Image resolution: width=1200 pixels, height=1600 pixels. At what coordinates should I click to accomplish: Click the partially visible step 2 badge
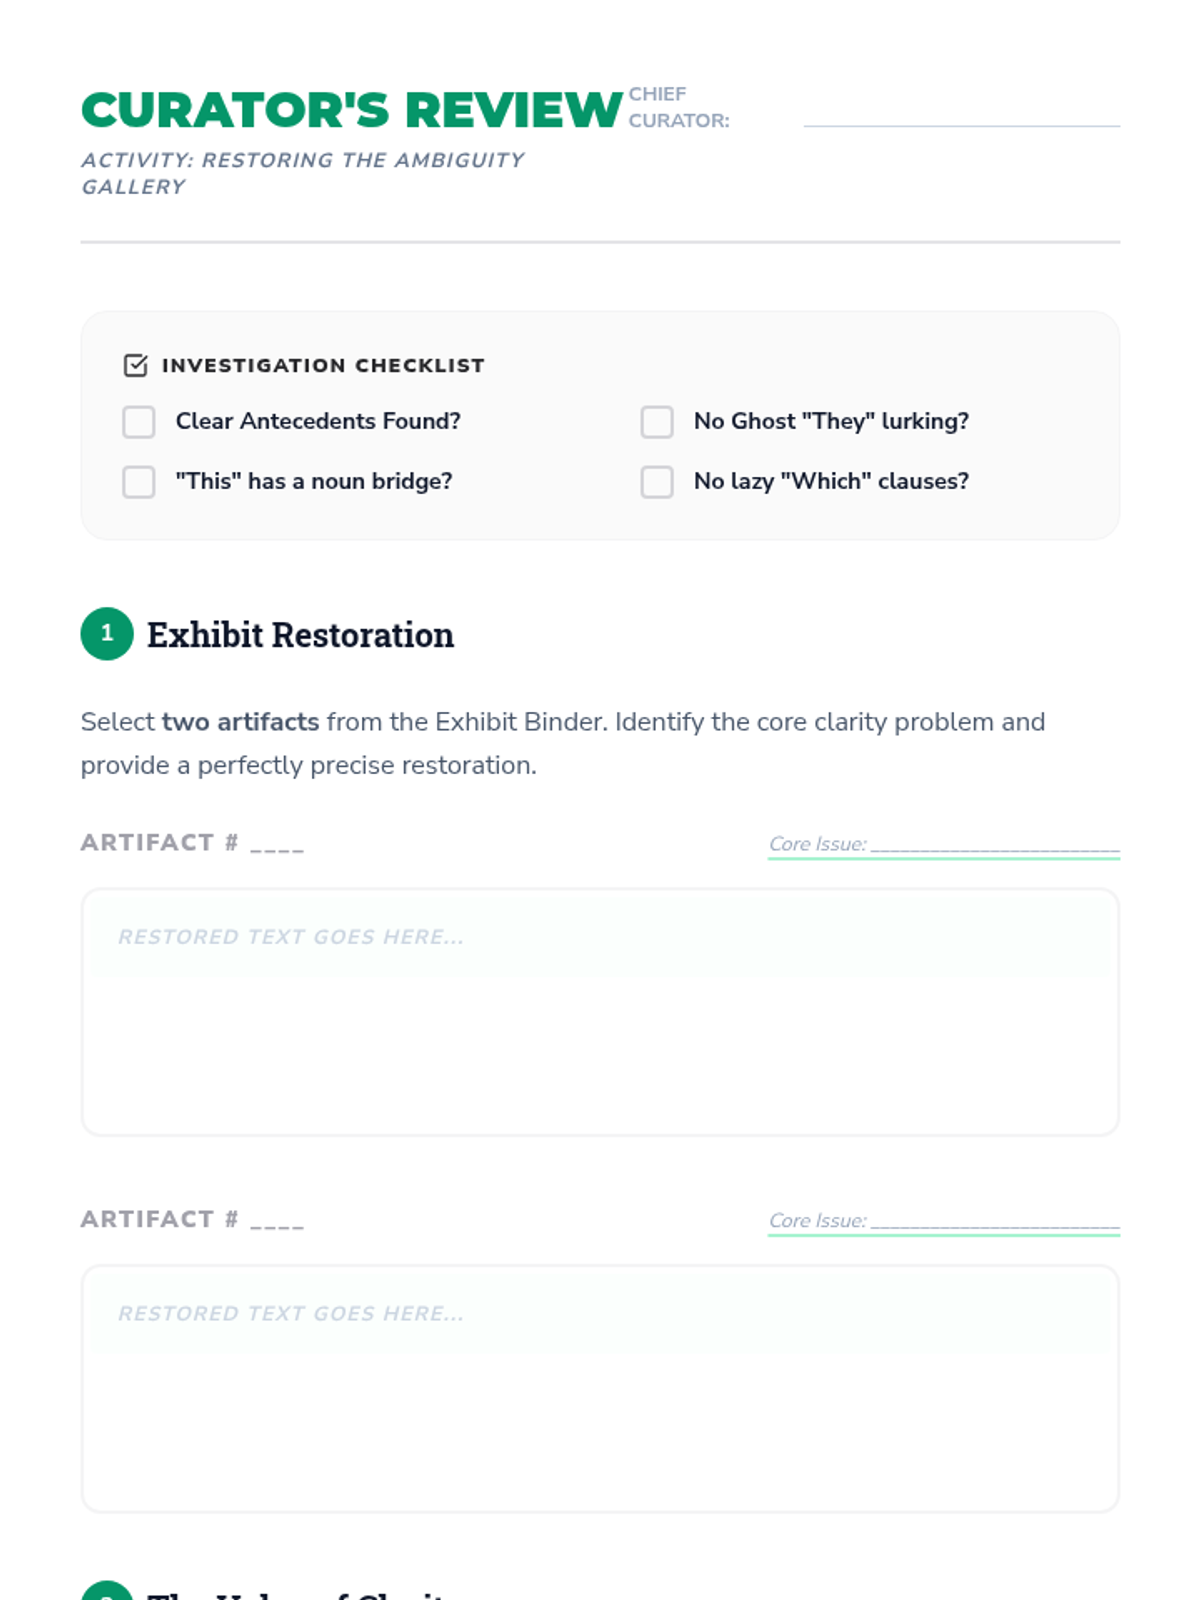tap(107, 1591)
